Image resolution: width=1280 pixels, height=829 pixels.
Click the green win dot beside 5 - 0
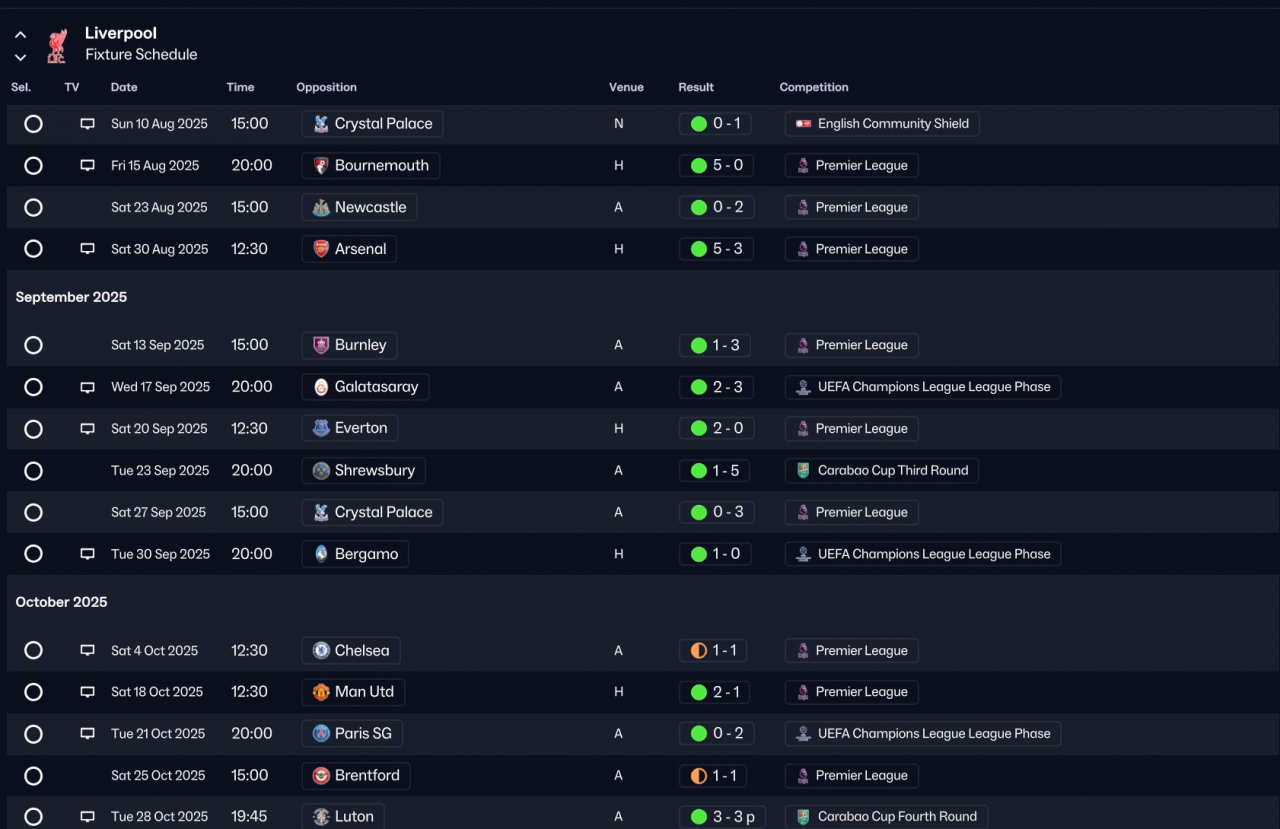click(x=699, y=166)
